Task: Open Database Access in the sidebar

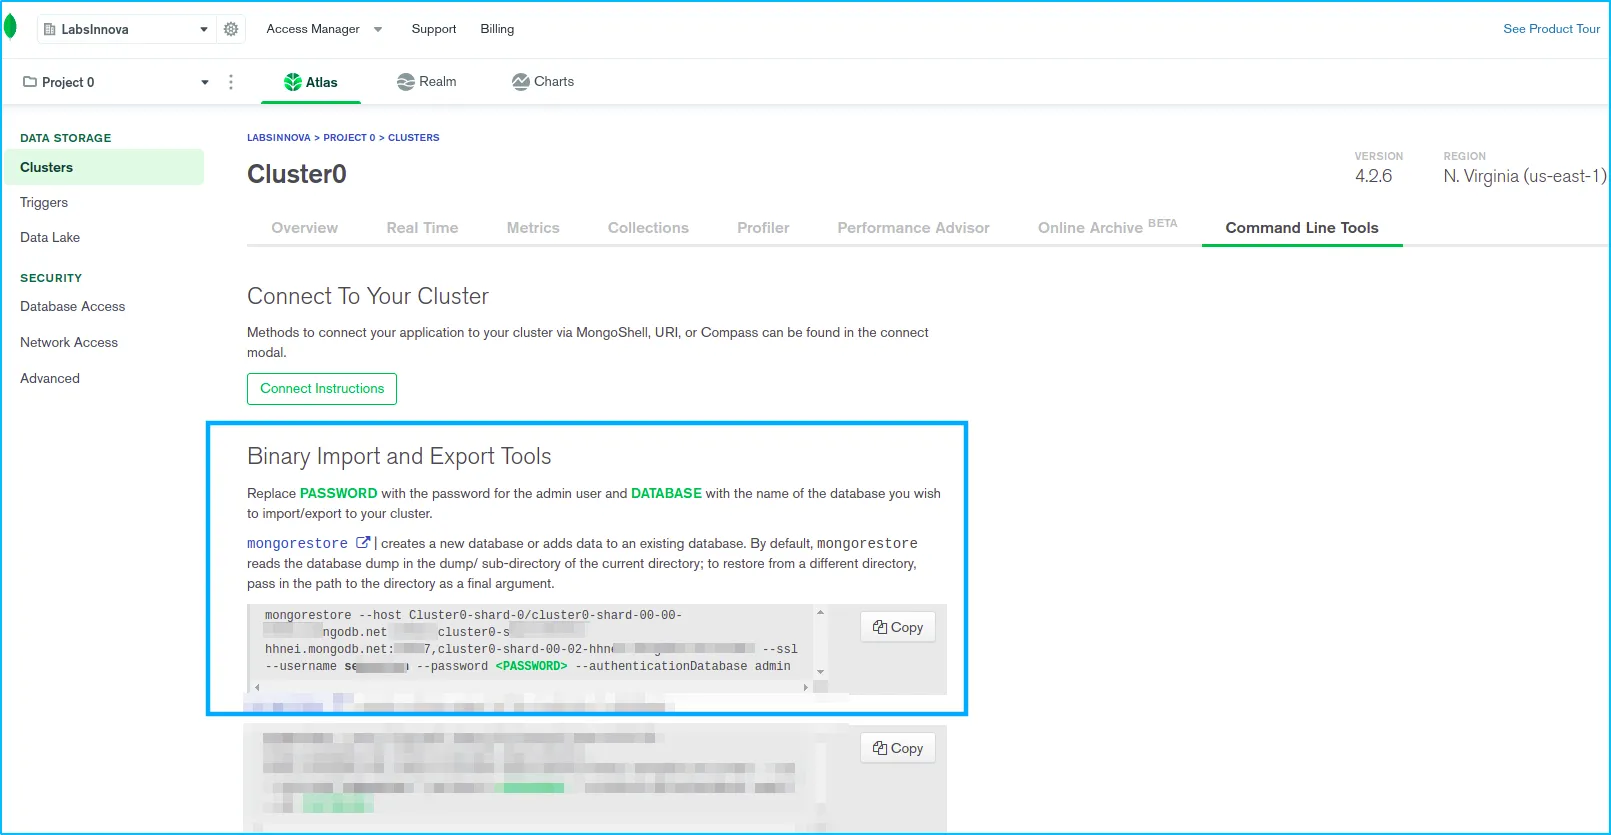Action: tap(72, 306)
